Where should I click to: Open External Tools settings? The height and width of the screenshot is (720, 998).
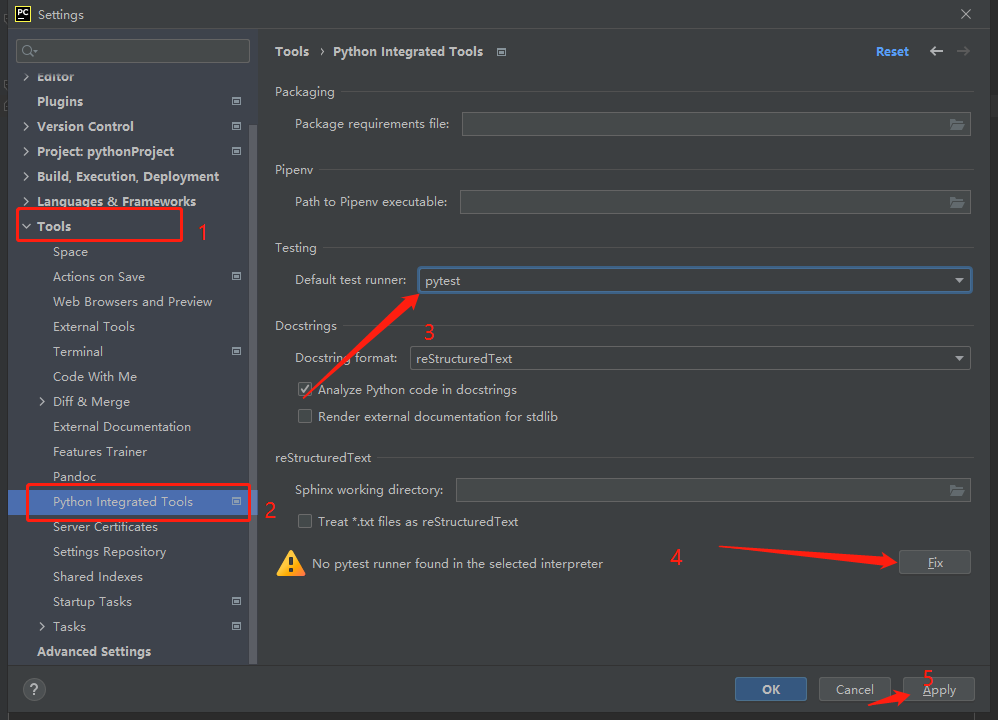[x=94, y=327]
